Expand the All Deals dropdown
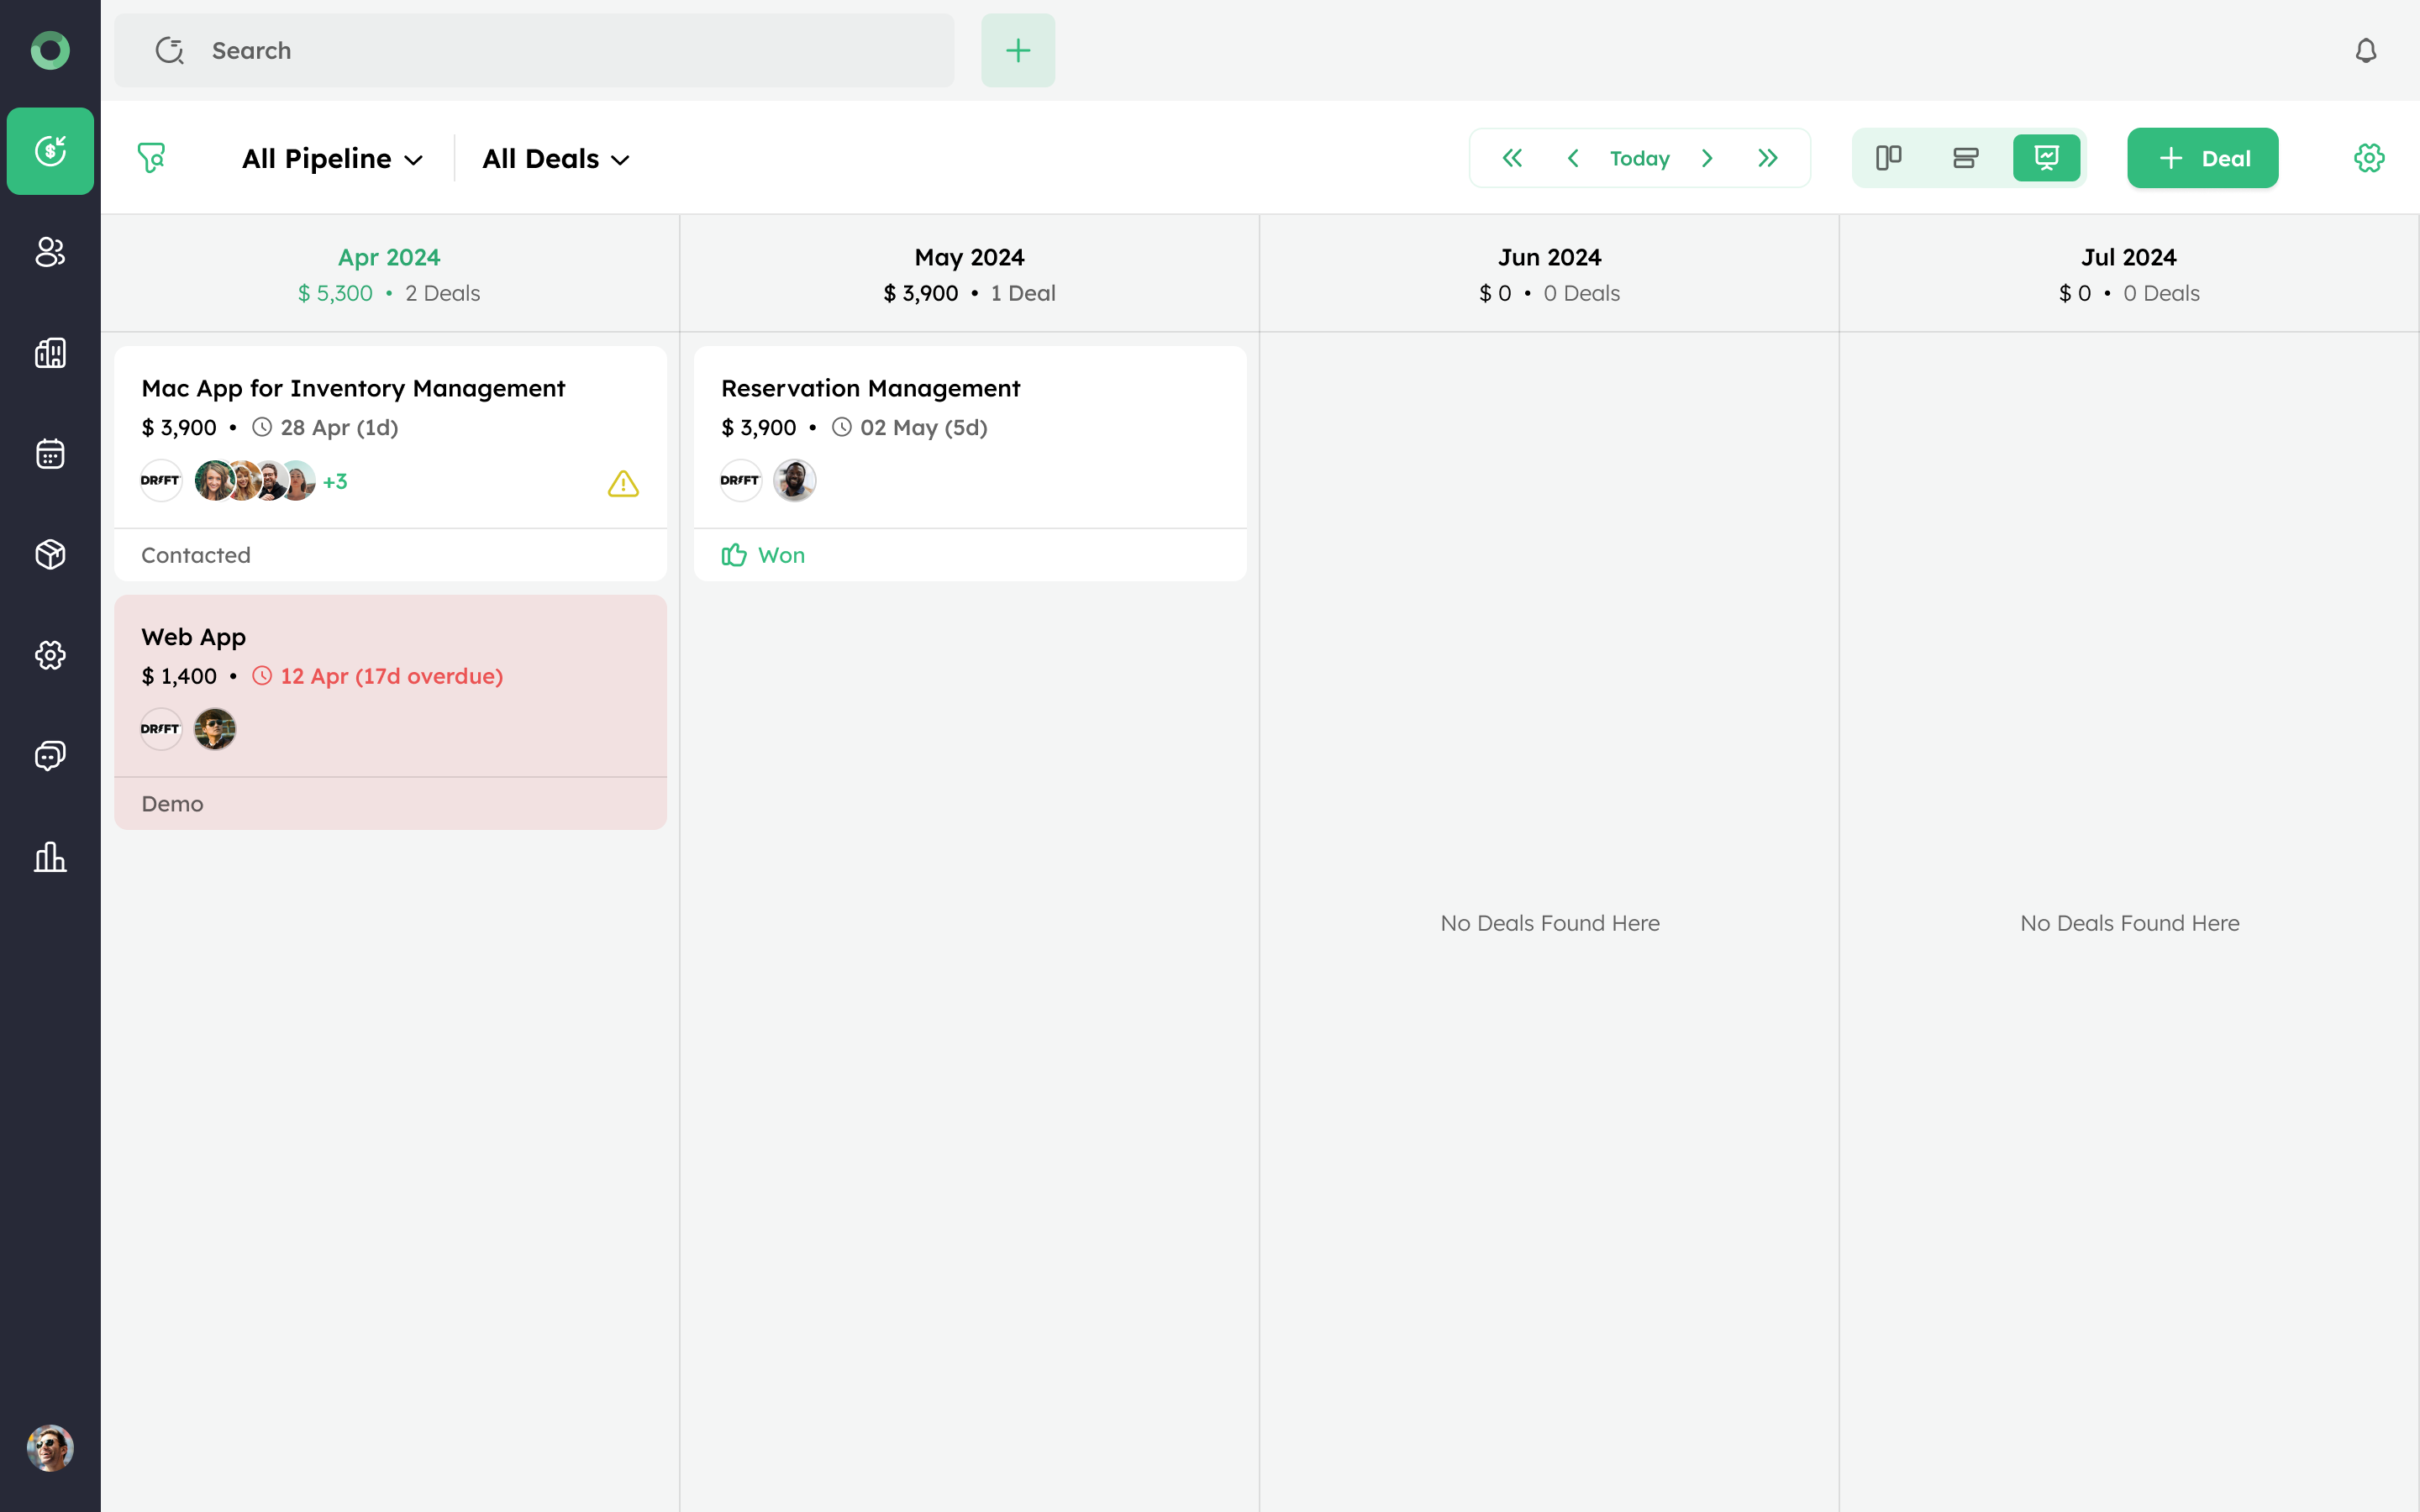The height and width of the screenshot is (1512, 2420). pyautogui.click(x=556, y=159)
